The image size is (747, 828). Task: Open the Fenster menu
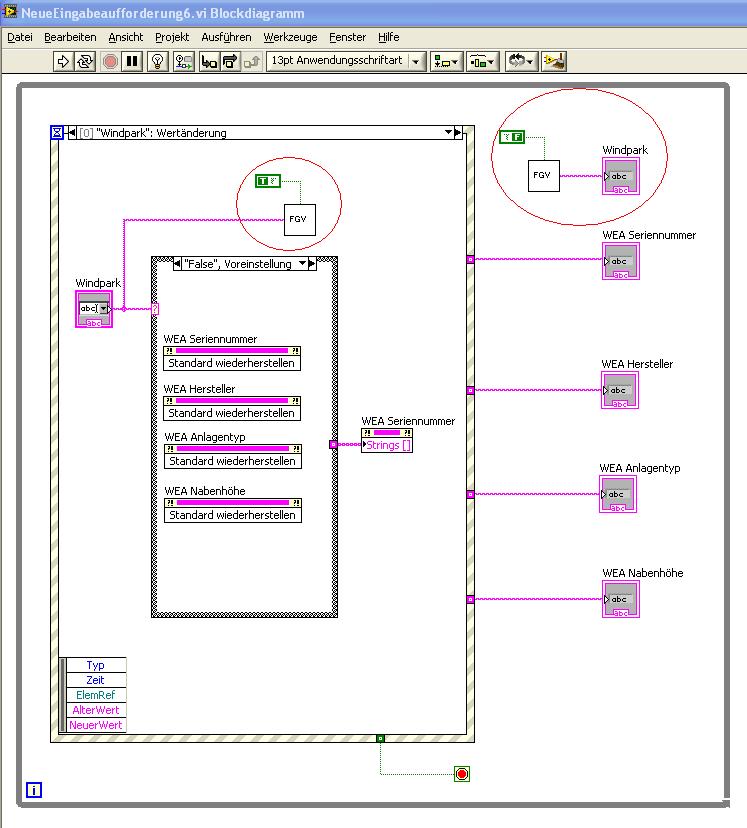click(347, 37)
